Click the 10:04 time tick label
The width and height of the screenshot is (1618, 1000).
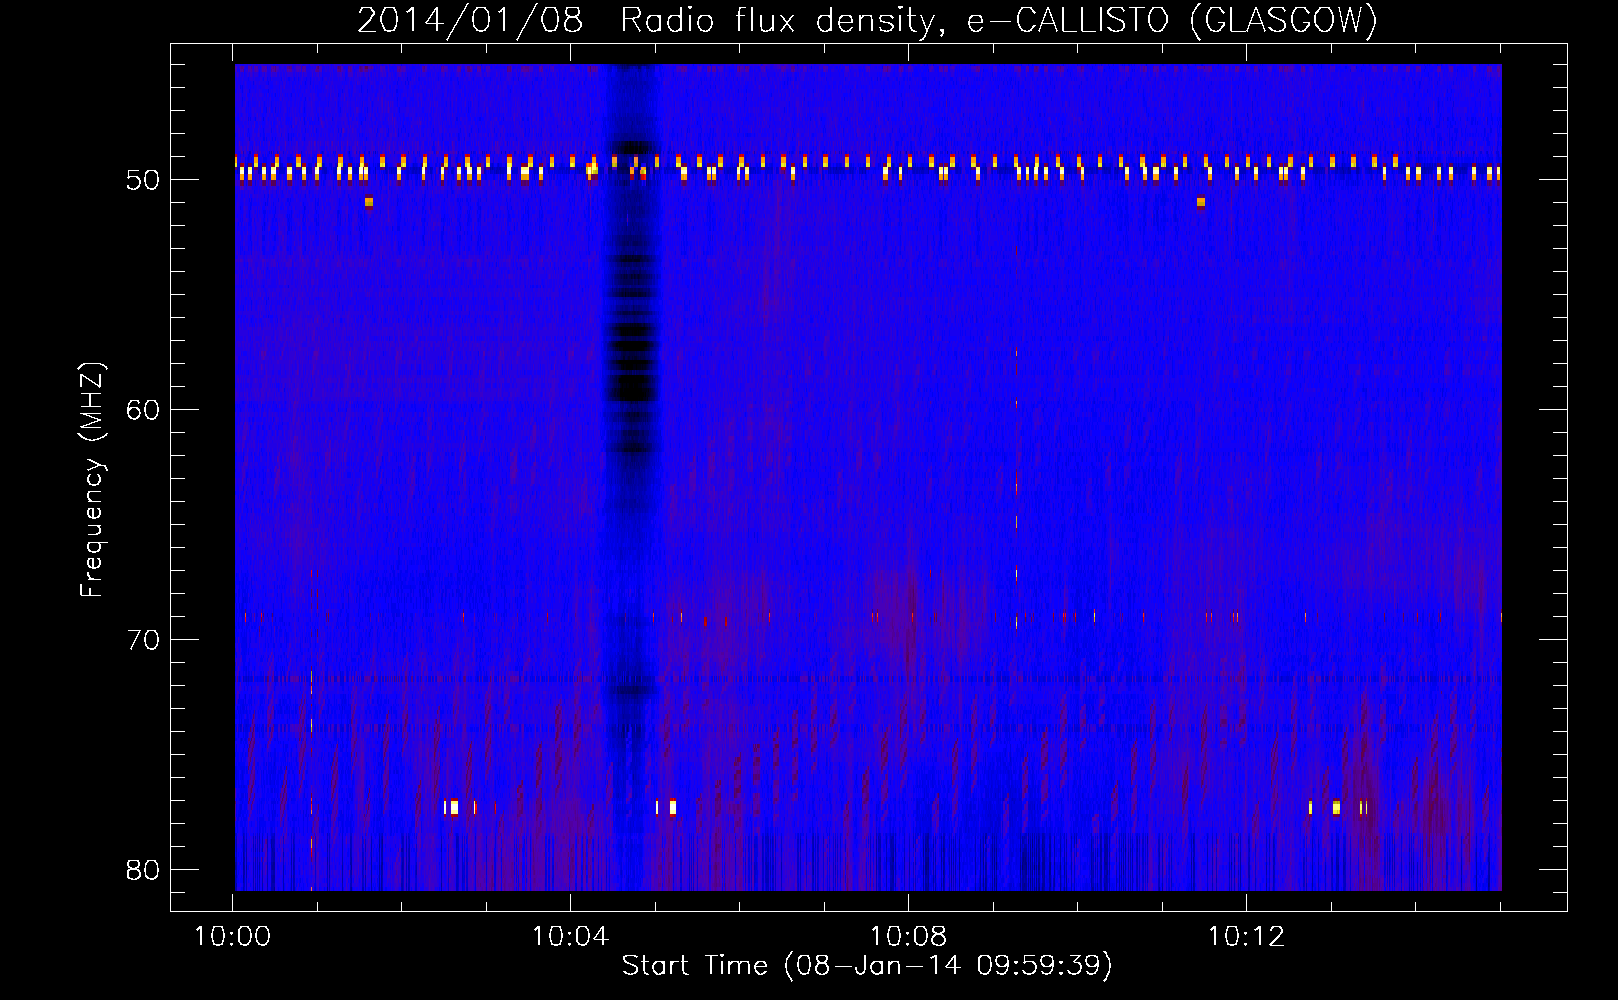click(570, 937)
